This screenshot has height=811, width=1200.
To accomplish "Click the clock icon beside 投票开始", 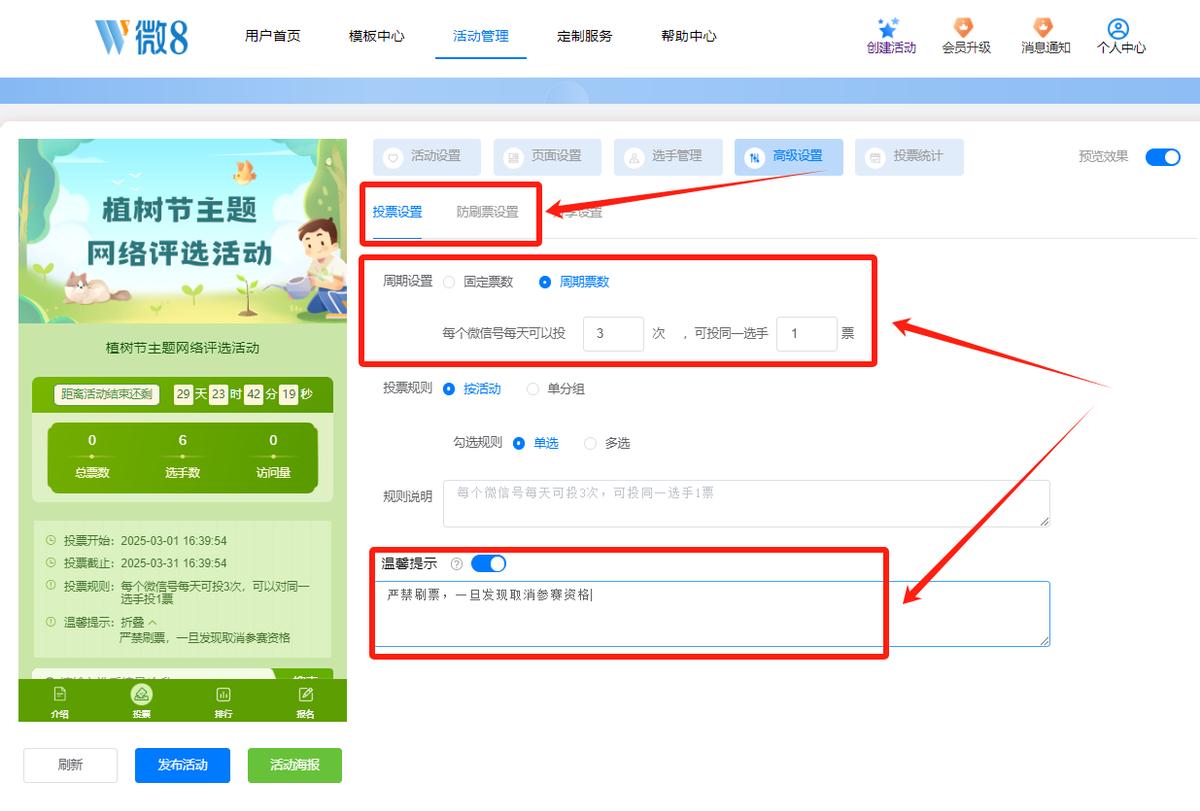I will click(x=51, y=541).
